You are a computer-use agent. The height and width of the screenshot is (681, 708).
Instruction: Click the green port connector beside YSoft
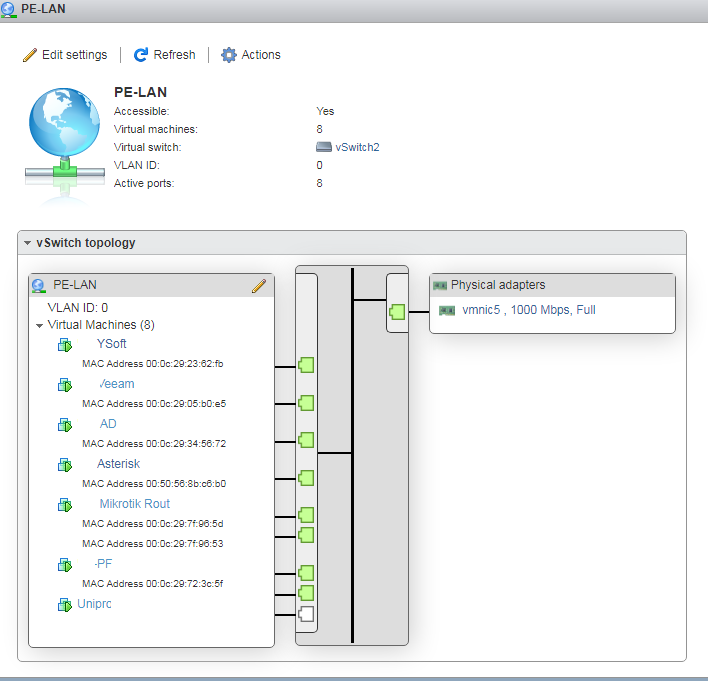point(306,365)
